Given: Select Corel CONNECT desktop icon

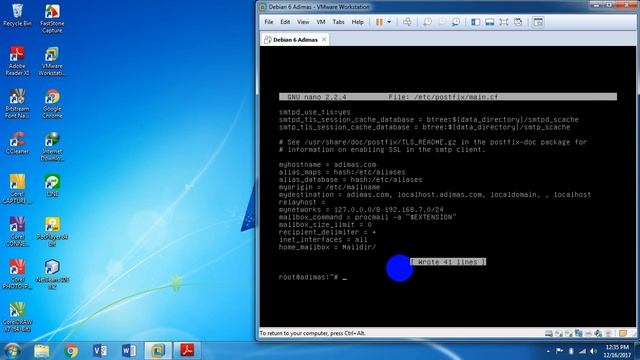Looking at the screenshot, I should 17,232.
